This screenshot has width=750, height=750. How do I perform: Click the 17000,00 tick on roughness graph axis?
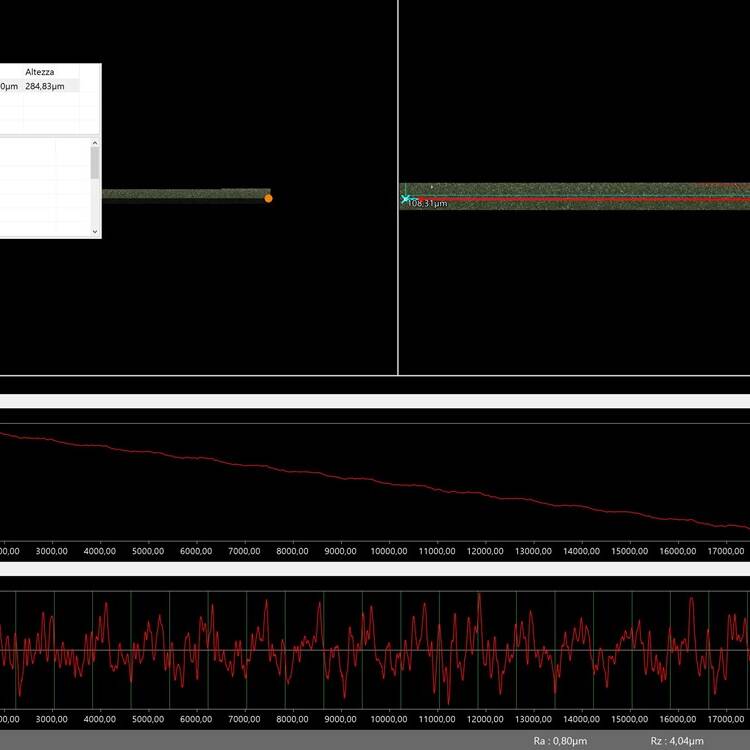pyautogui.click(x=725, y=719)
